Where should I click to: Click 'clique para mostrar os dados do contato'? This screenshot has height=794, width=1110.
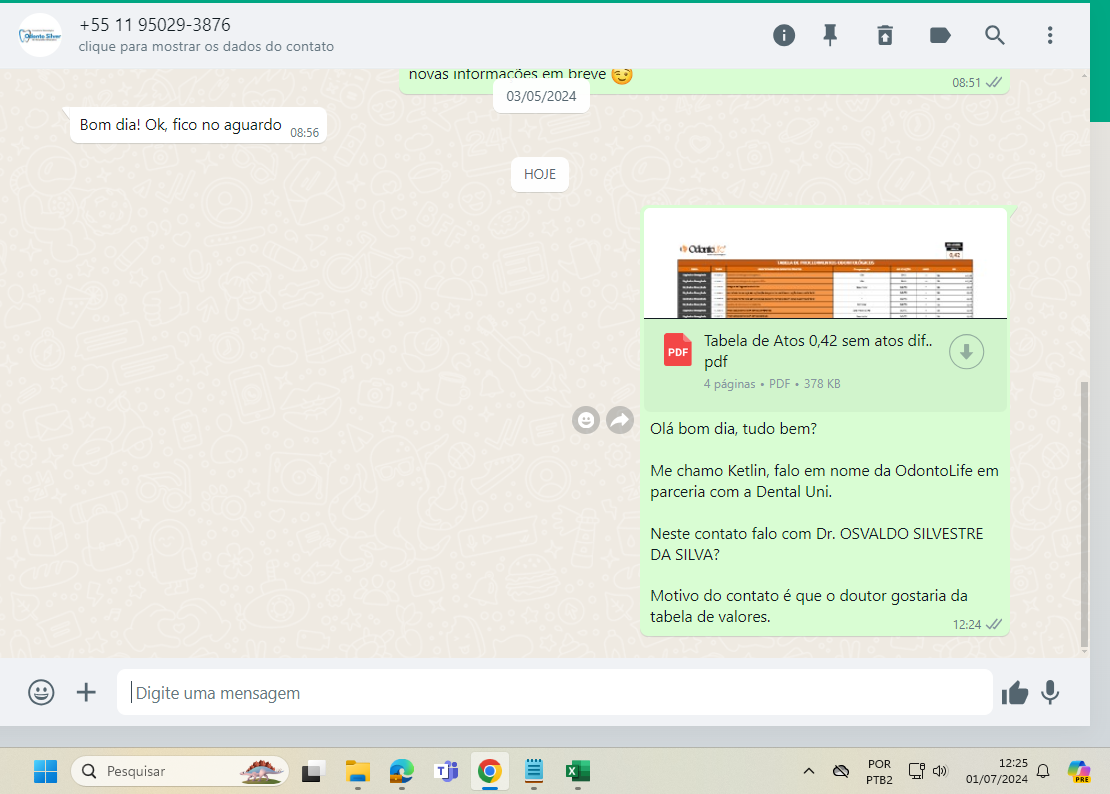[206, 47]
